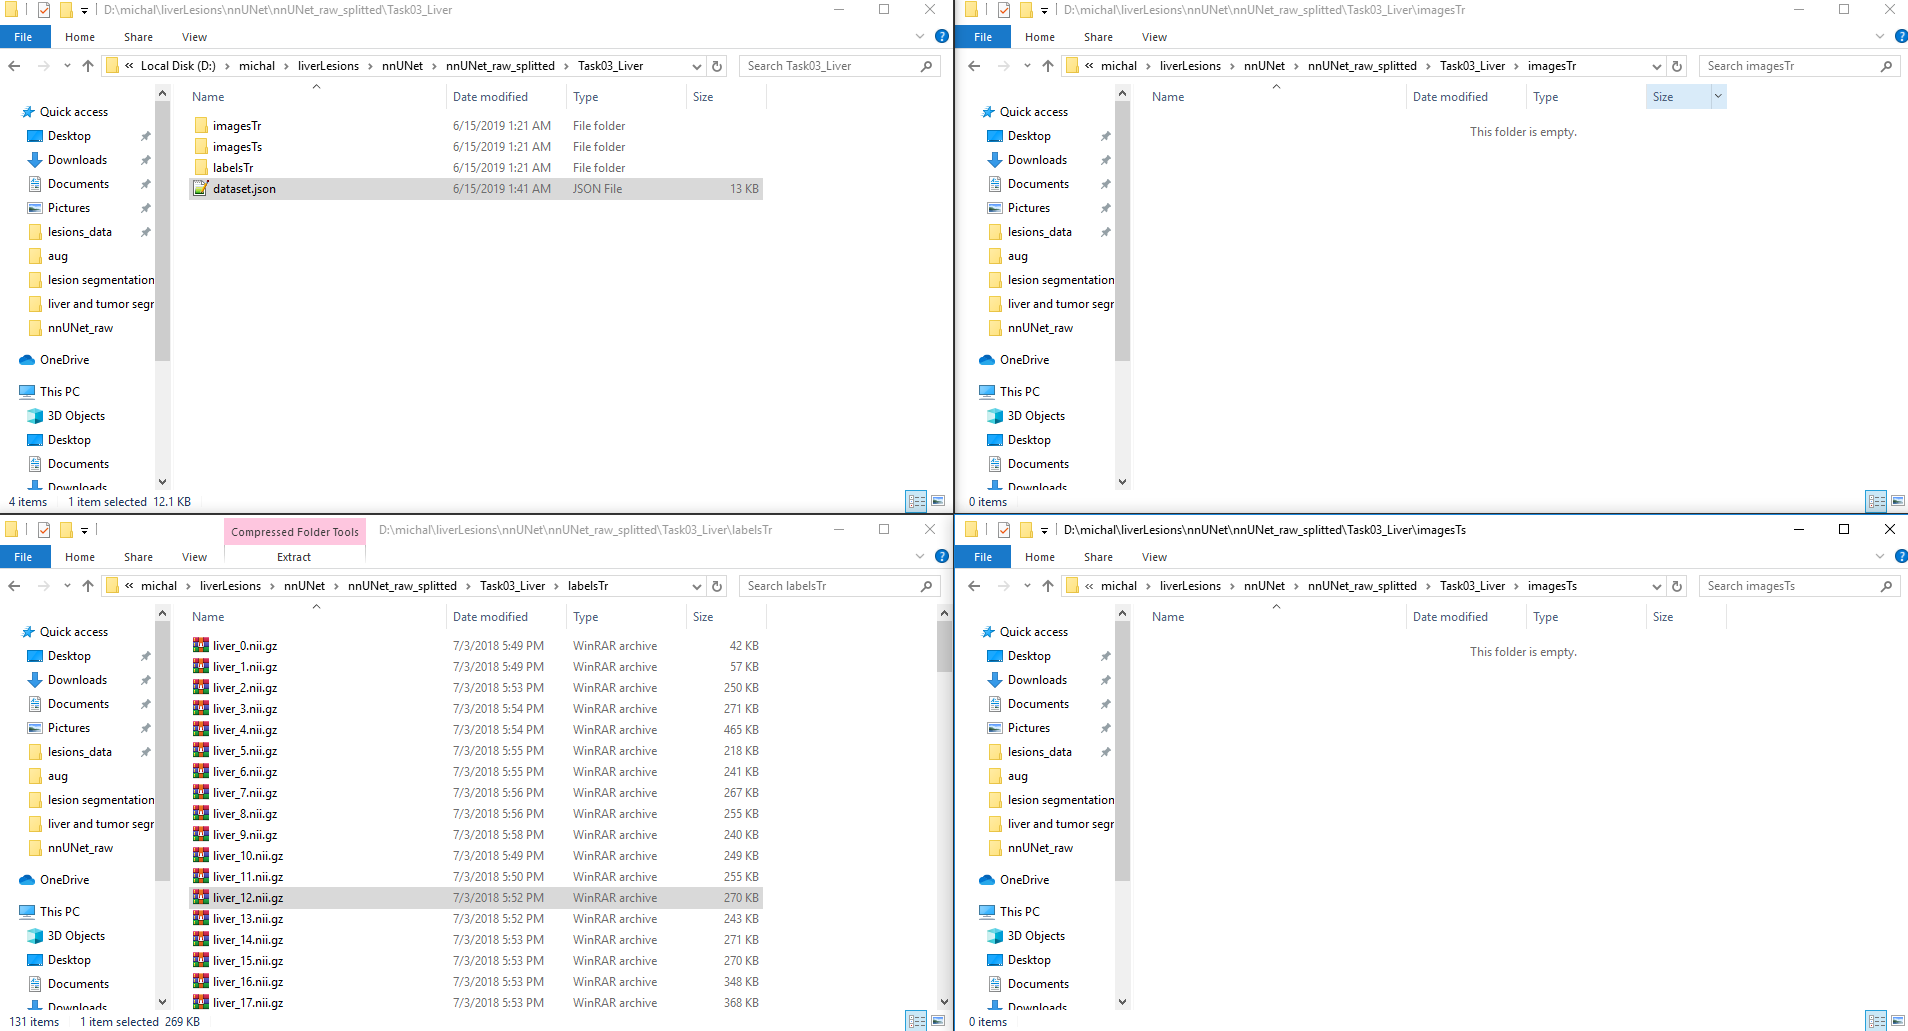The width and height of the screenshot is (1908, 1031).
Task: Refresh the imagesTr folder view
Action: [1678, 65]
